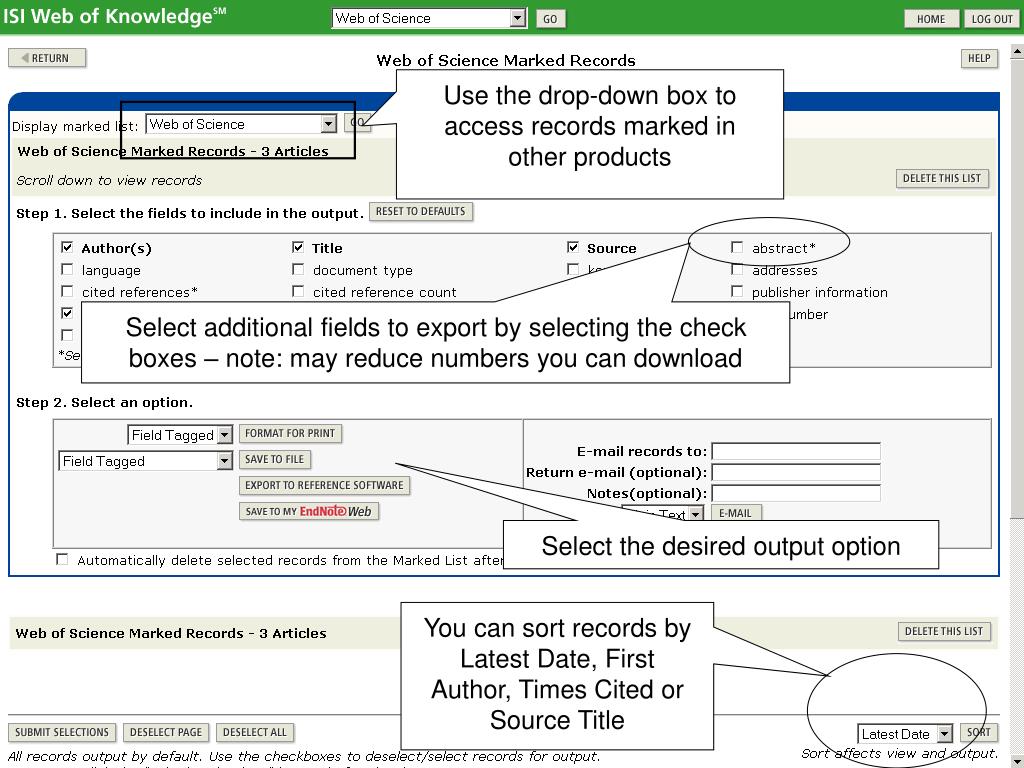This screenshot has width=1024, height=768.
Task: Click the E-MAIL button
Action: tap(735, 513)
